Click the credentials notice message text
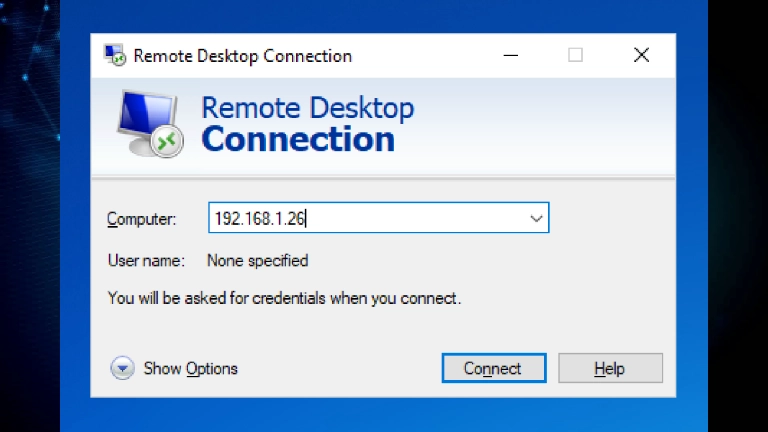Image resolution: width=768 pixels, height=432 pixels. [284, 298]
